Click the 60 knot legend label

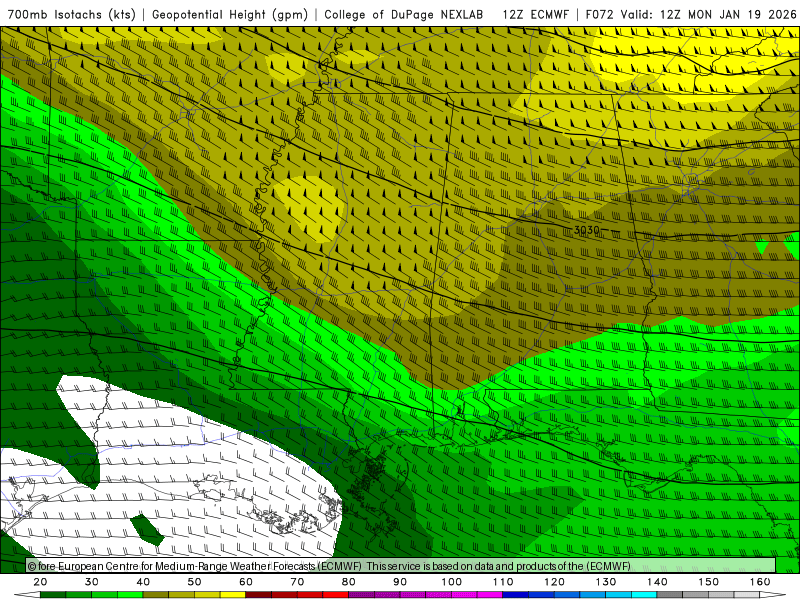click(246, 582)
